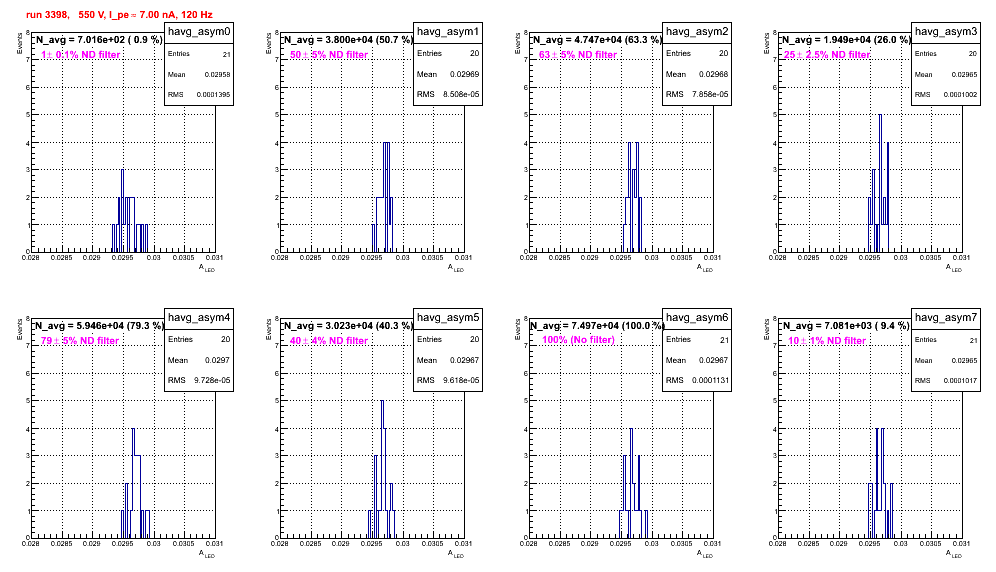Click the N_avg = 5.946e+04 label
This screenshot has width=996, height=572.
(98, 326)
